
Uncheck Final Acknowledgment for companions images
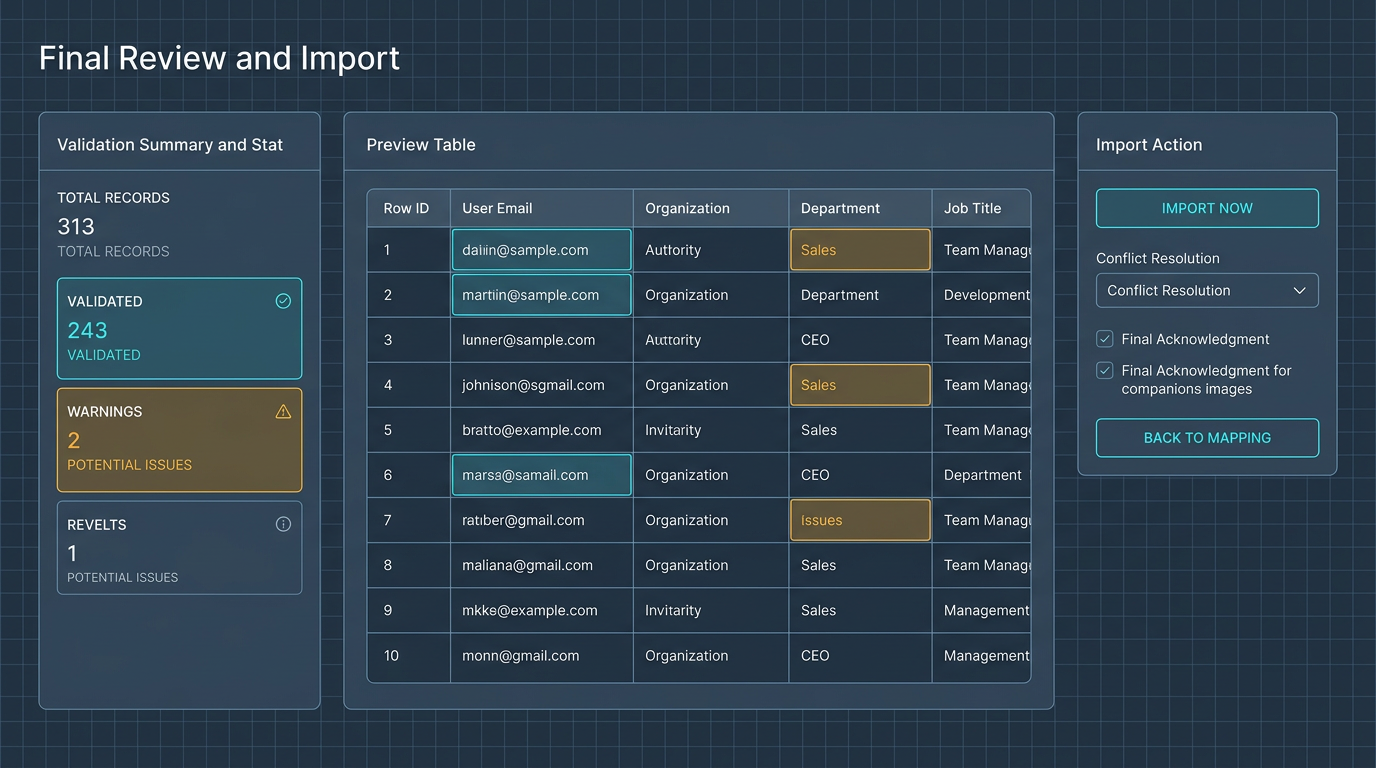pyautogui.click(x=1104, y=370)
